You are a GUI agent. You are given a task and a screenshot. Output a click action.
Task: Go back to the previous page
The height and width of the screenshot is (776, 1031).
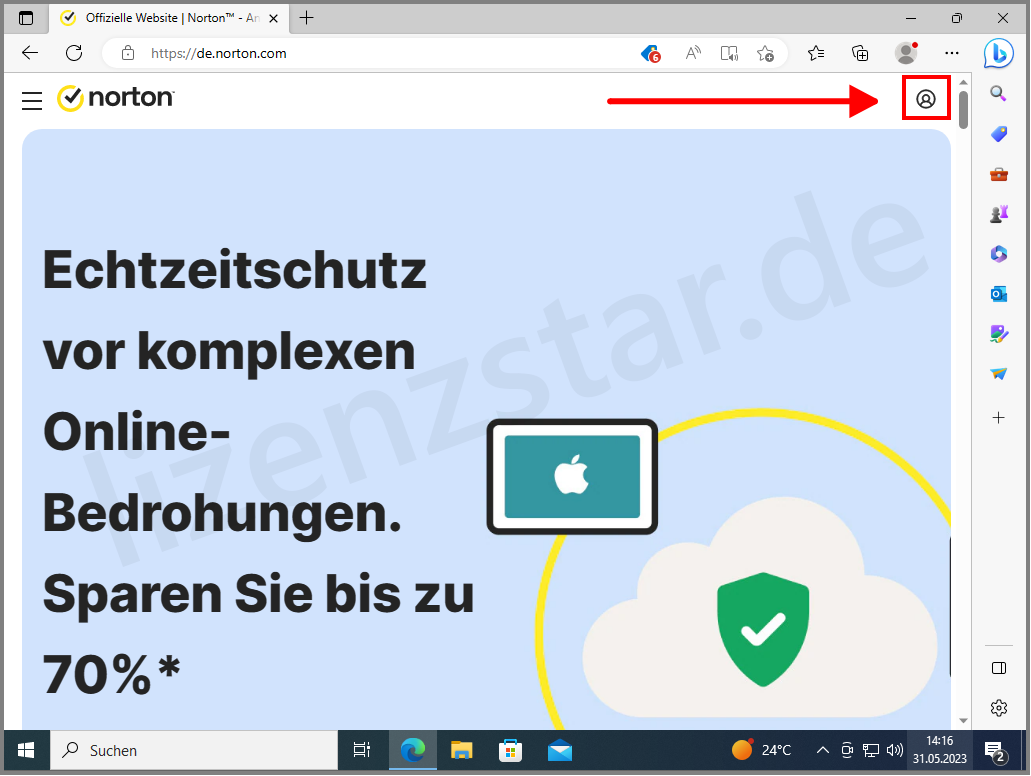tap(30, 53)
